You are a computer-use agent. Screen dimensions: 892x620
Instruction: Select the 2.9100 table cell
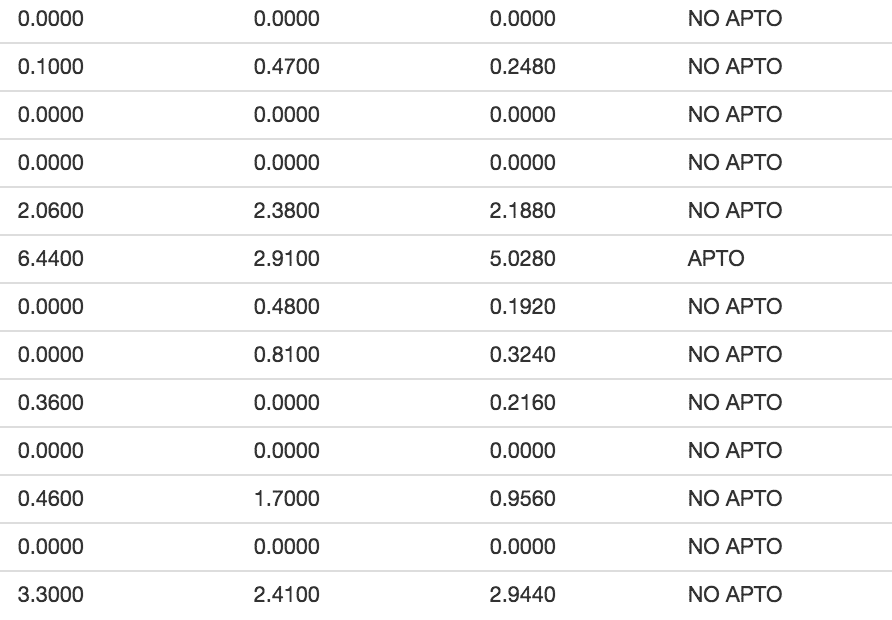286,259
